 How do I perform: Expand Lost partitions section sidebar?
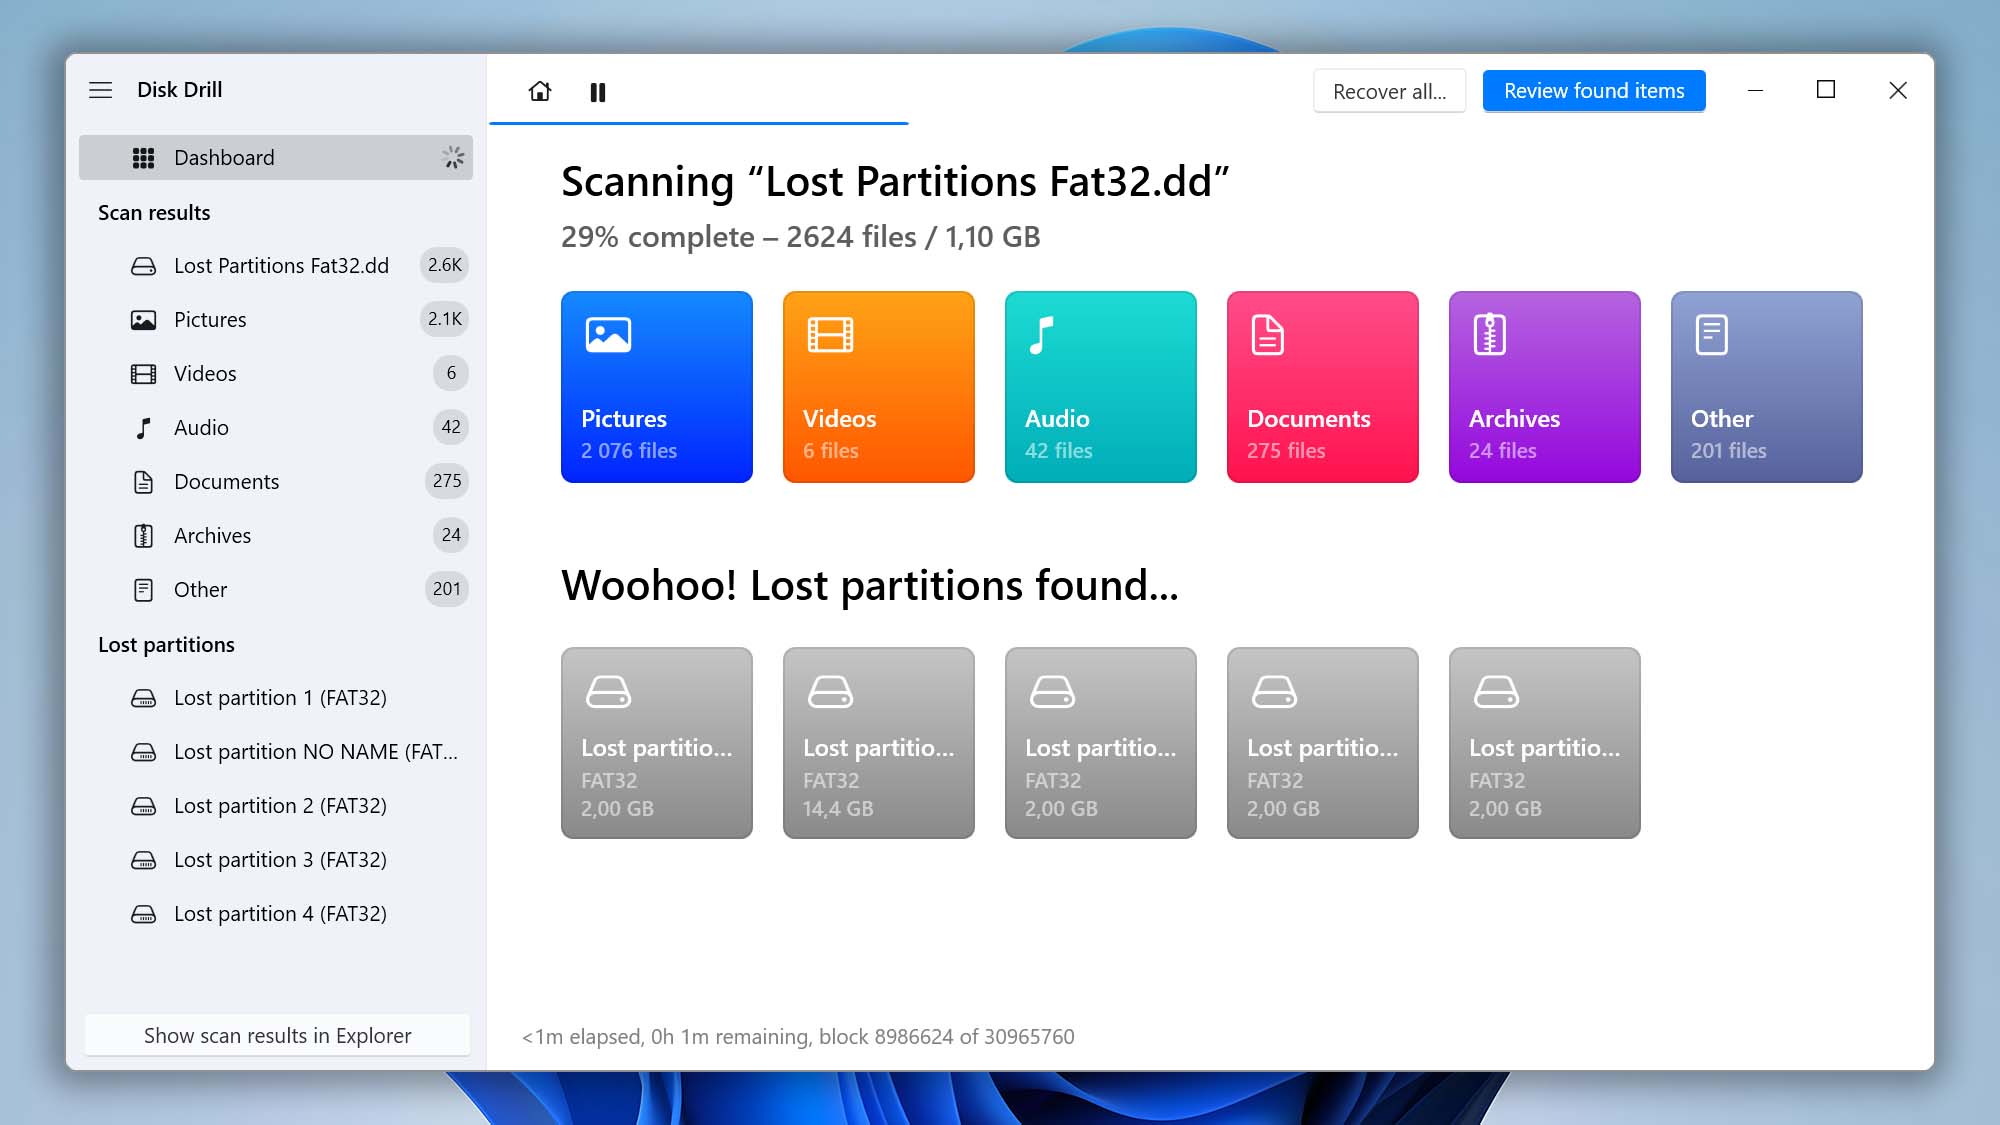(x=166, y=643)
